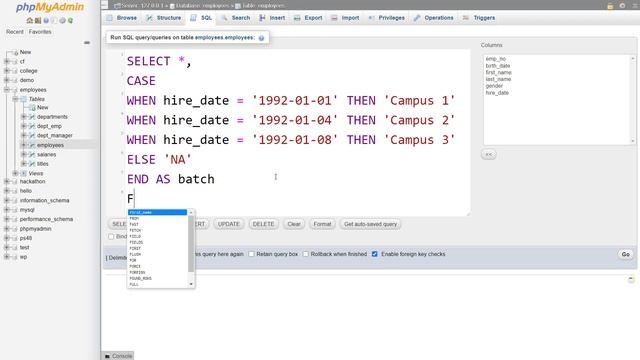This screenshot has height=360, width=640.
Task: Click the Clear button
Action: [294, 224]
